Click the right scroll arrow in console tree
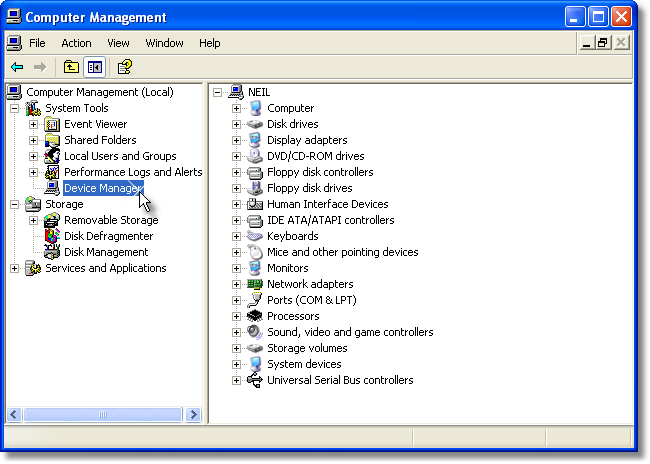The height and width of the screenshot is (464, 650). point(193,414)
